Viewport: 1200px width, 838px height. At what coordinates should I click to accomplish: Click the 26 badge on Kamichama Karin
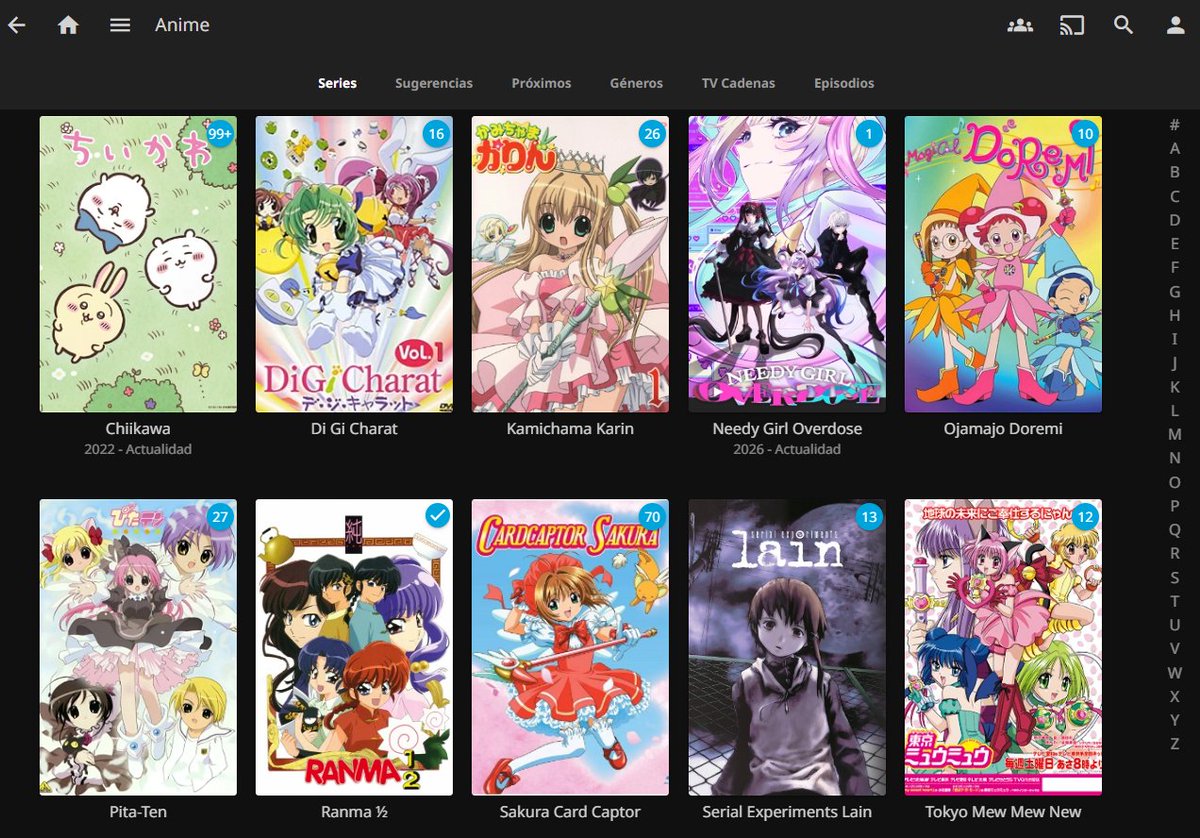653,133
